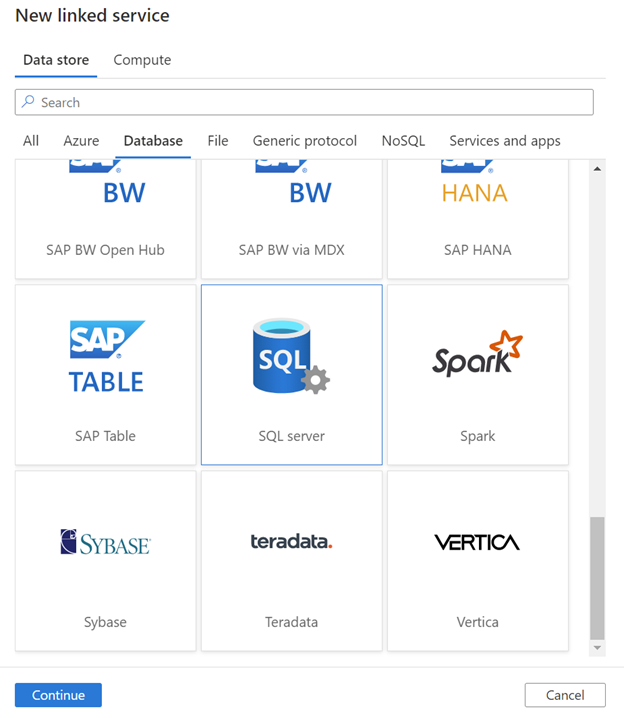This screenshot has height=718, width=624.
Task: Pick the Spark logo
Action: click(477, 354)
